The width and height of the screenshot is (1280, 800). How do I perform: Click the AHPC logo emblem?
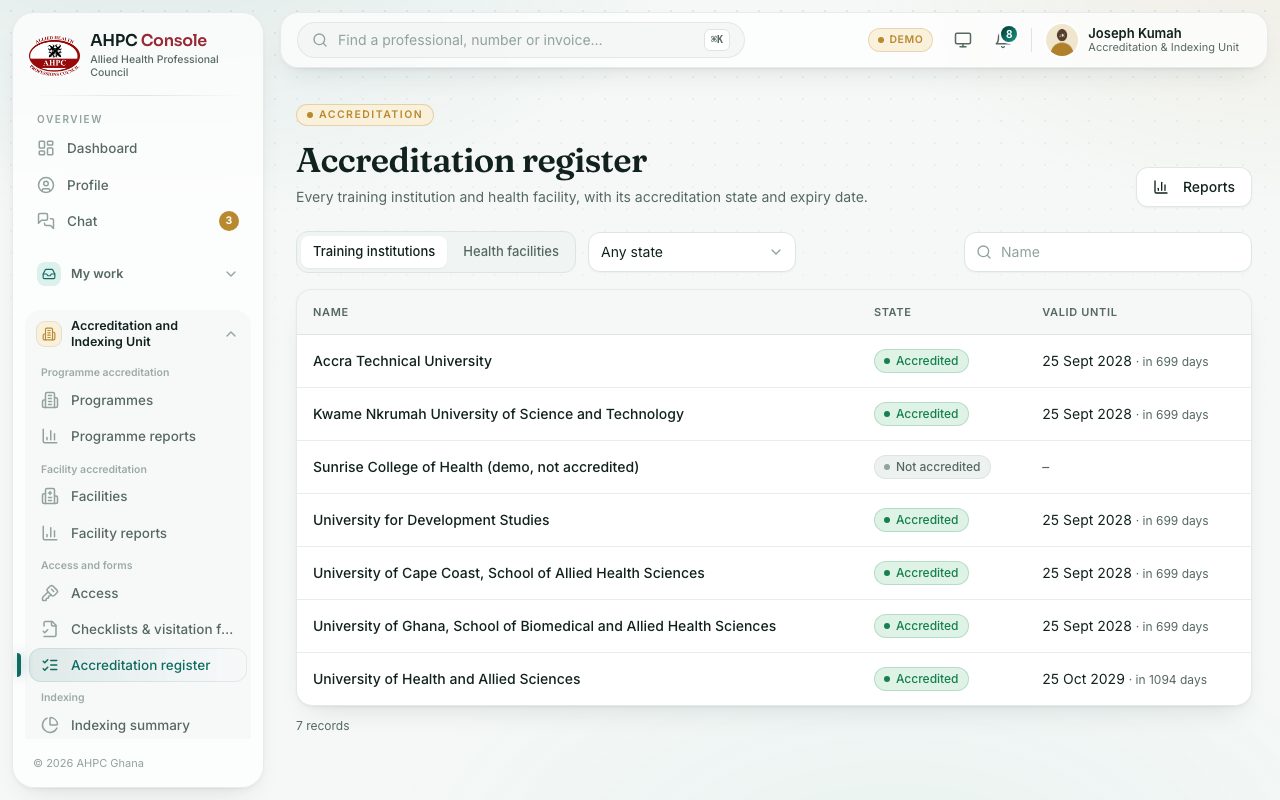[x=54, y=56]
